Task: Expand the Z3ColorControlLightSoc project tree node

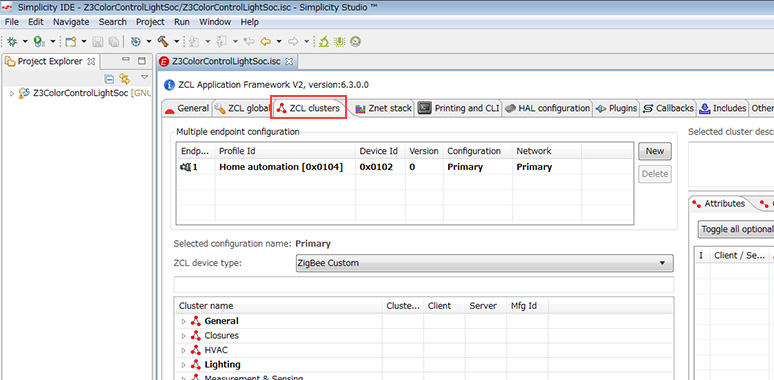Action: [12, 93]
